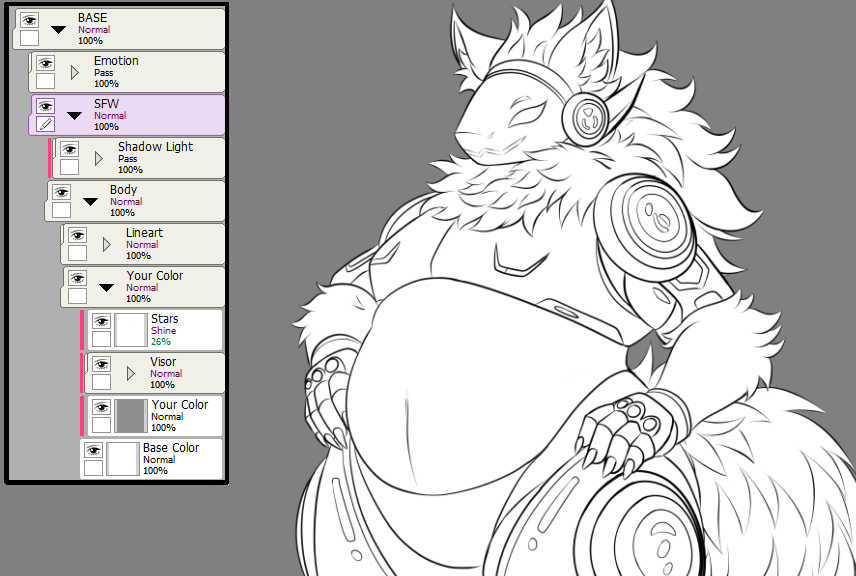The image size is (856, 576).
Task: Click the Base Color layer name
Action: pos(171,448)
